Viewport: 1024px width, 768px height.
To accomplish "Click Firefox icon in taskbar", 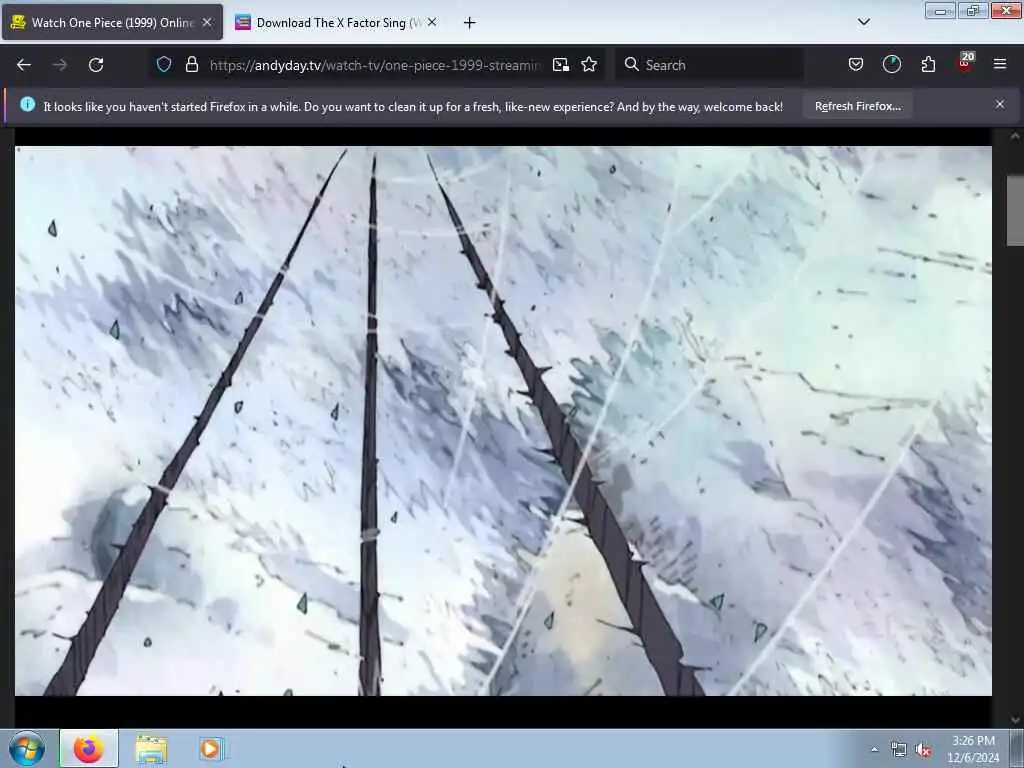I will click(89, 748).
